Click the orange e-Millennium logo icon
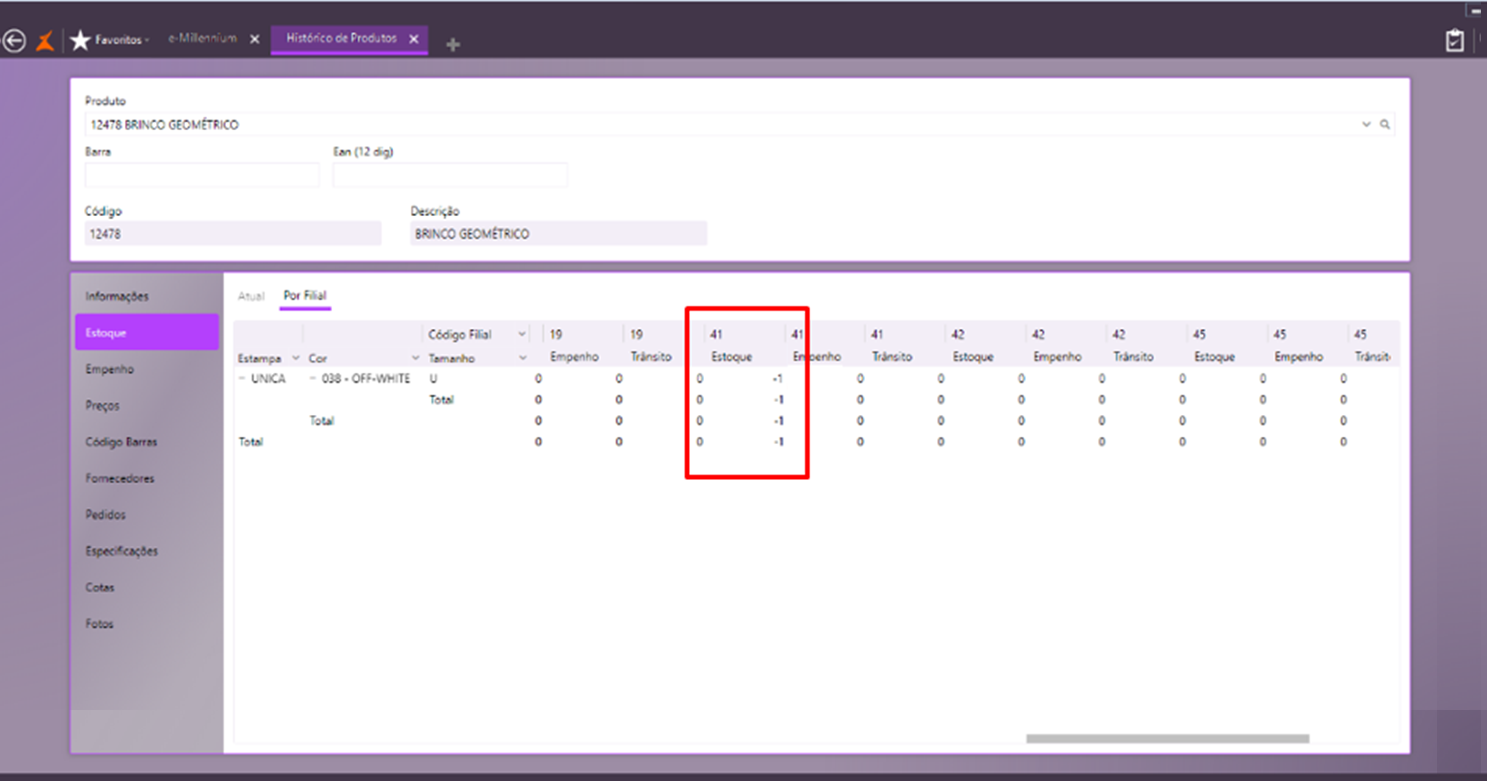This screenshot has width=1487, height=781. coord(45,41)
